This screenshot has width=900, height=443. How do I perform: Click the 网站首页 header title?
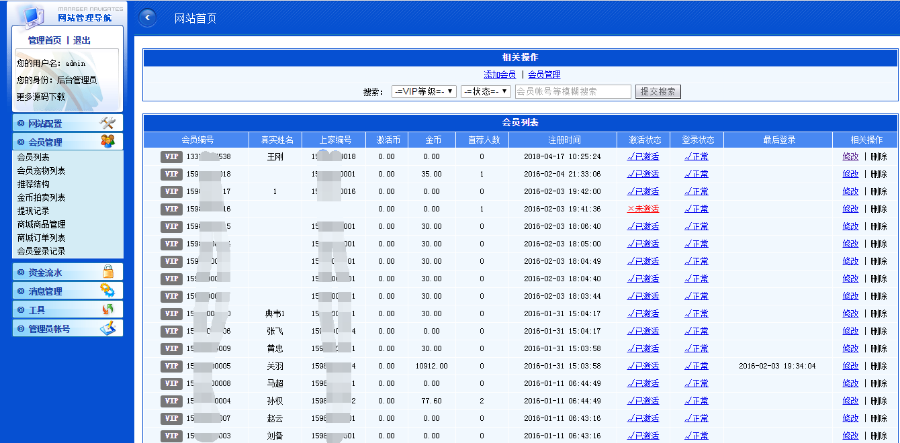pyautogui.click(x=195, y=18)
